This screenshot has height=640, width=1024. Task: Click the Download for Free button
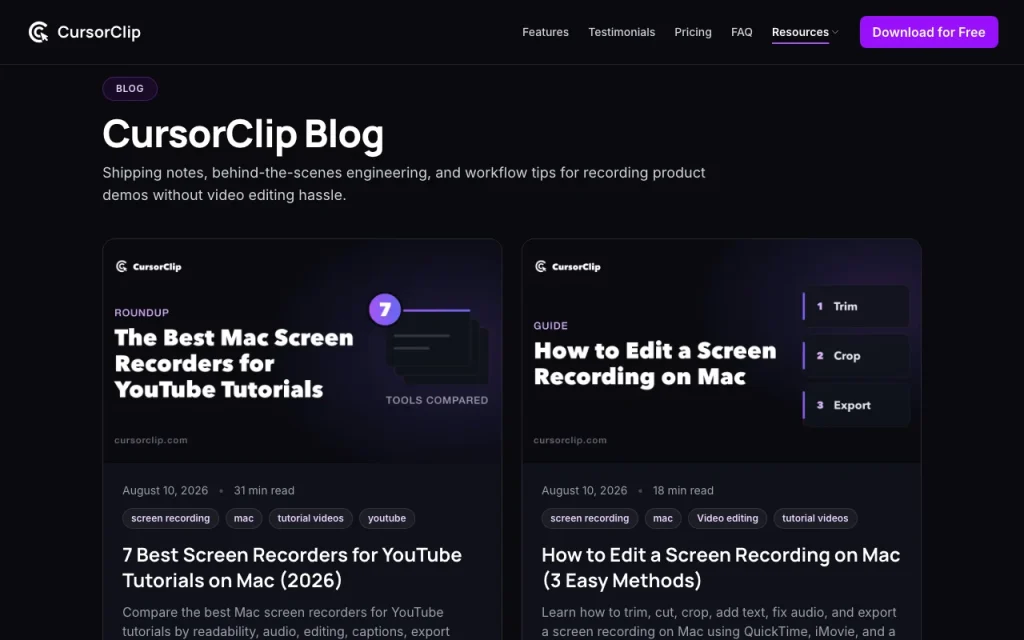(929, 32)
